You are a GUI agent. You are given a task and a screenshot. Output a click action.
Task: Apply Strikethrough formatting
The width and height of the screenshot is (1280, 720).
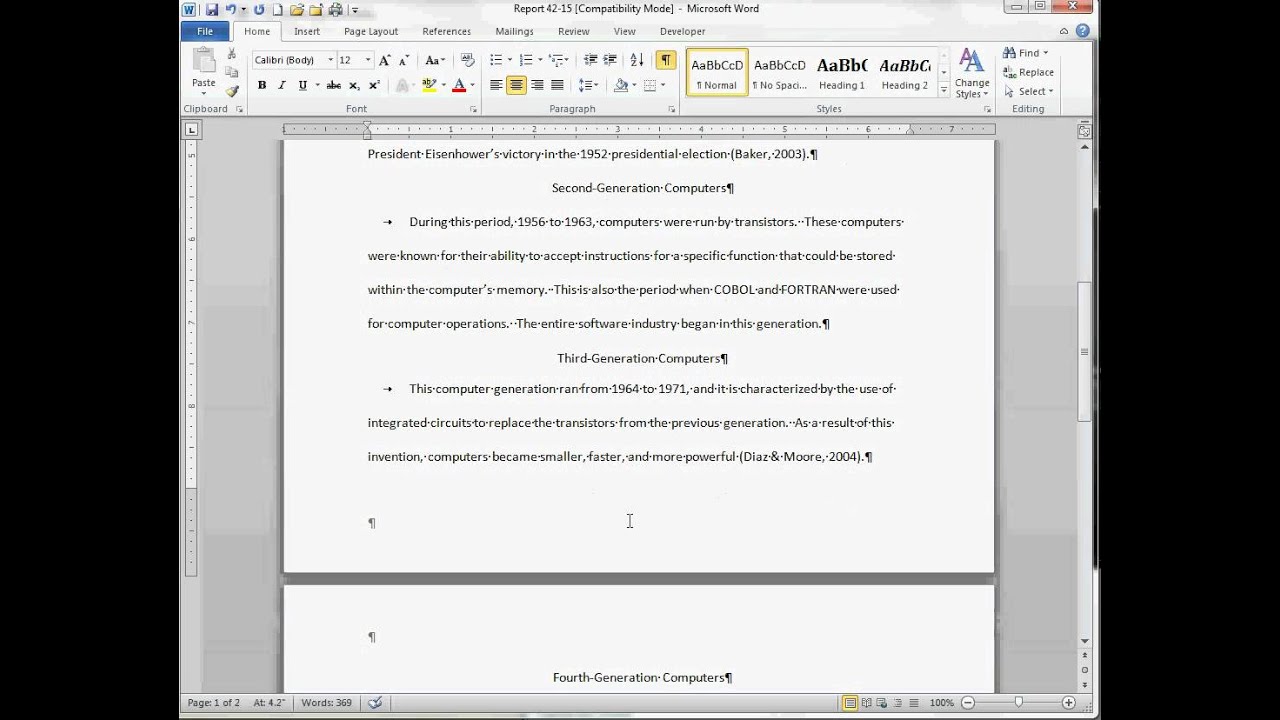(334, 85)
